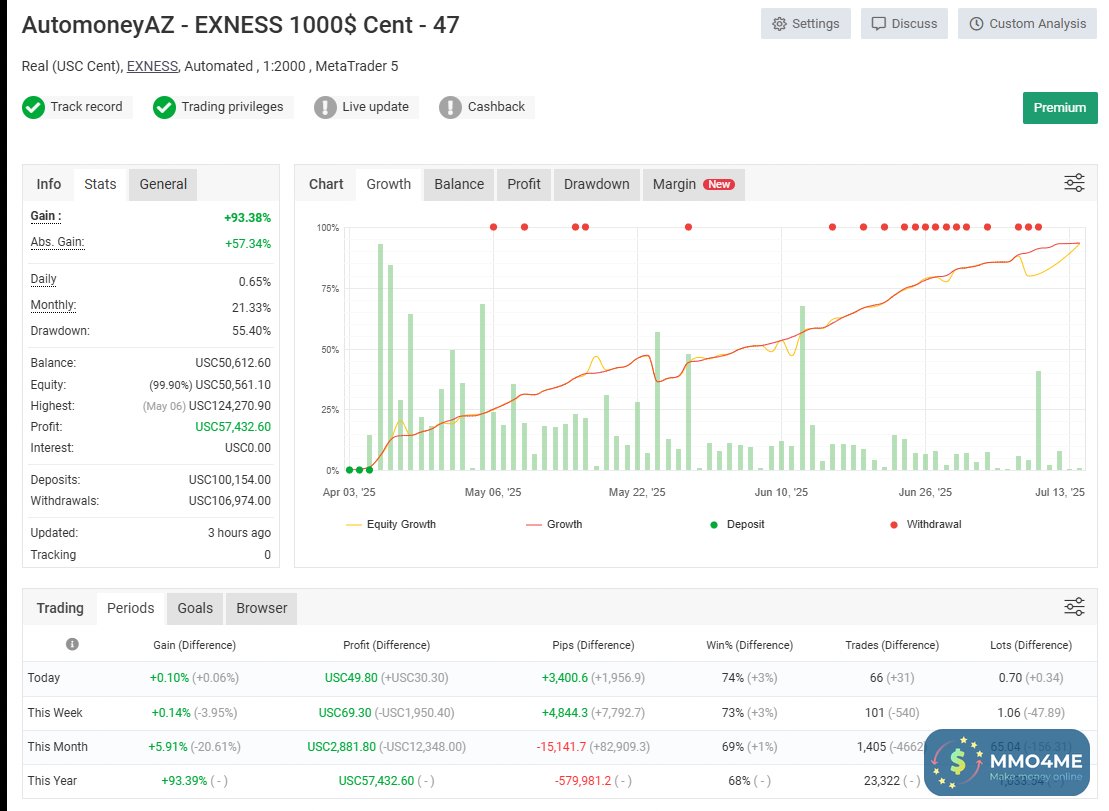The image size is (1109, 811).
Task: Click the Trades (Difference) column header
Action: (892, 646)
